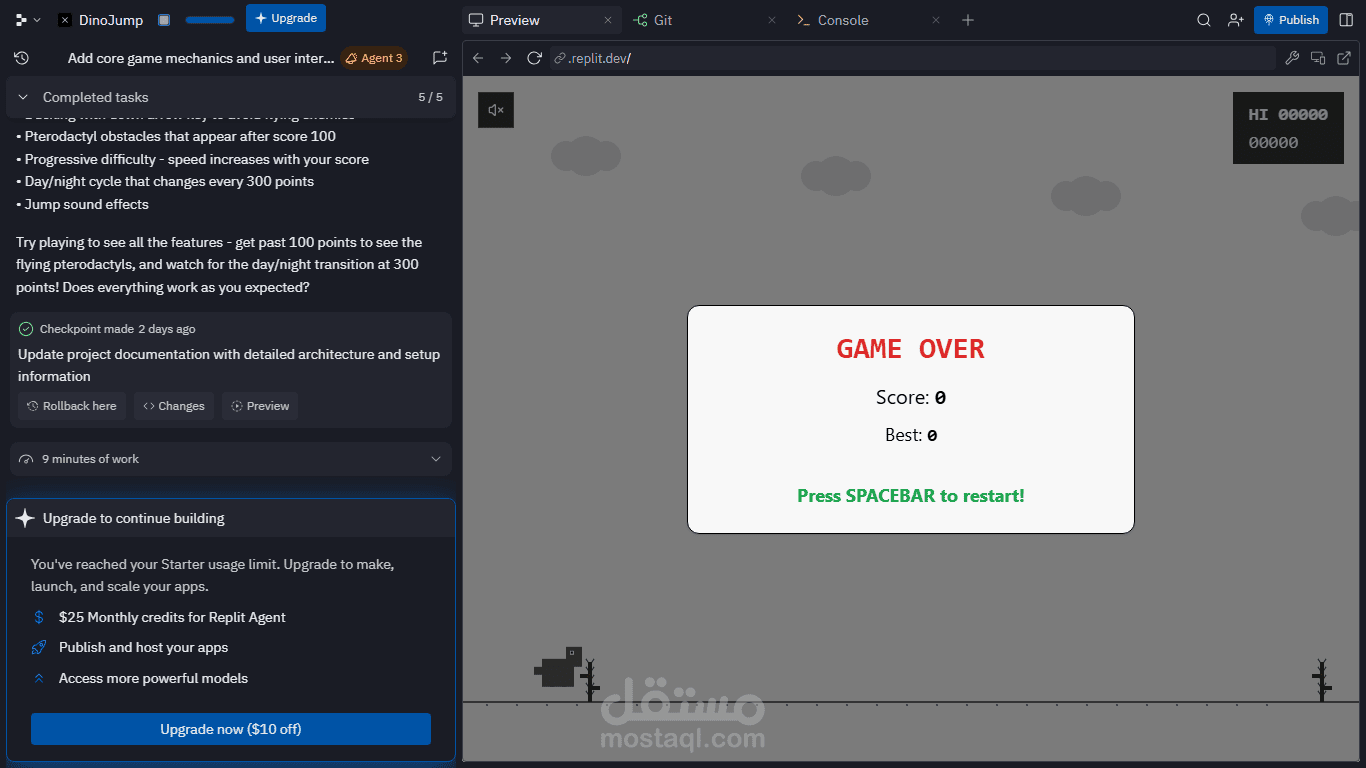Collapse the Completed tasks section
This screenshot has height=768, width=1366.
23,97
